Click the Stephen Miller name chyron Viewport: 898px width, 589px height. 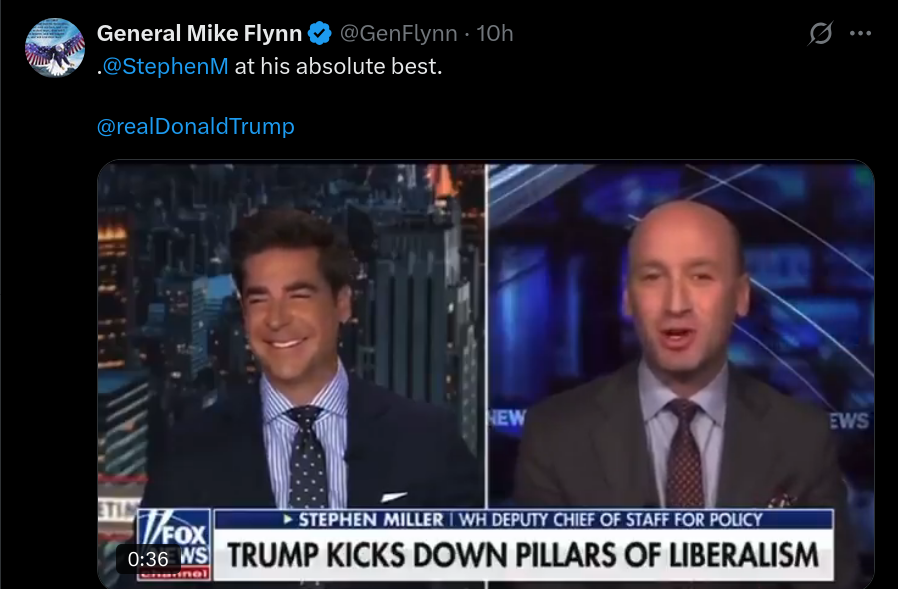click(370, 520)
